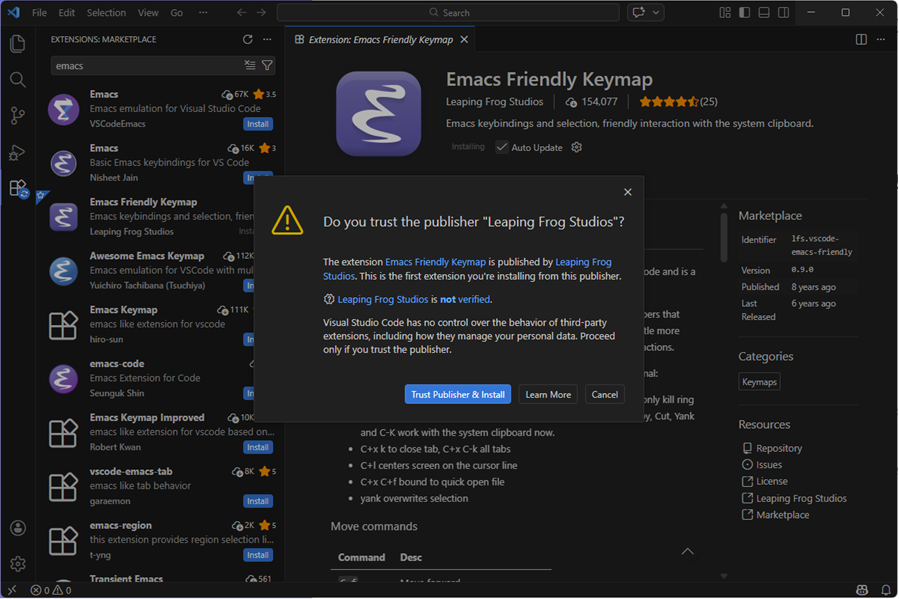Viewport: 899px width, 599px height.
Task: Open the Selection menu
Action: pos(106,13)
